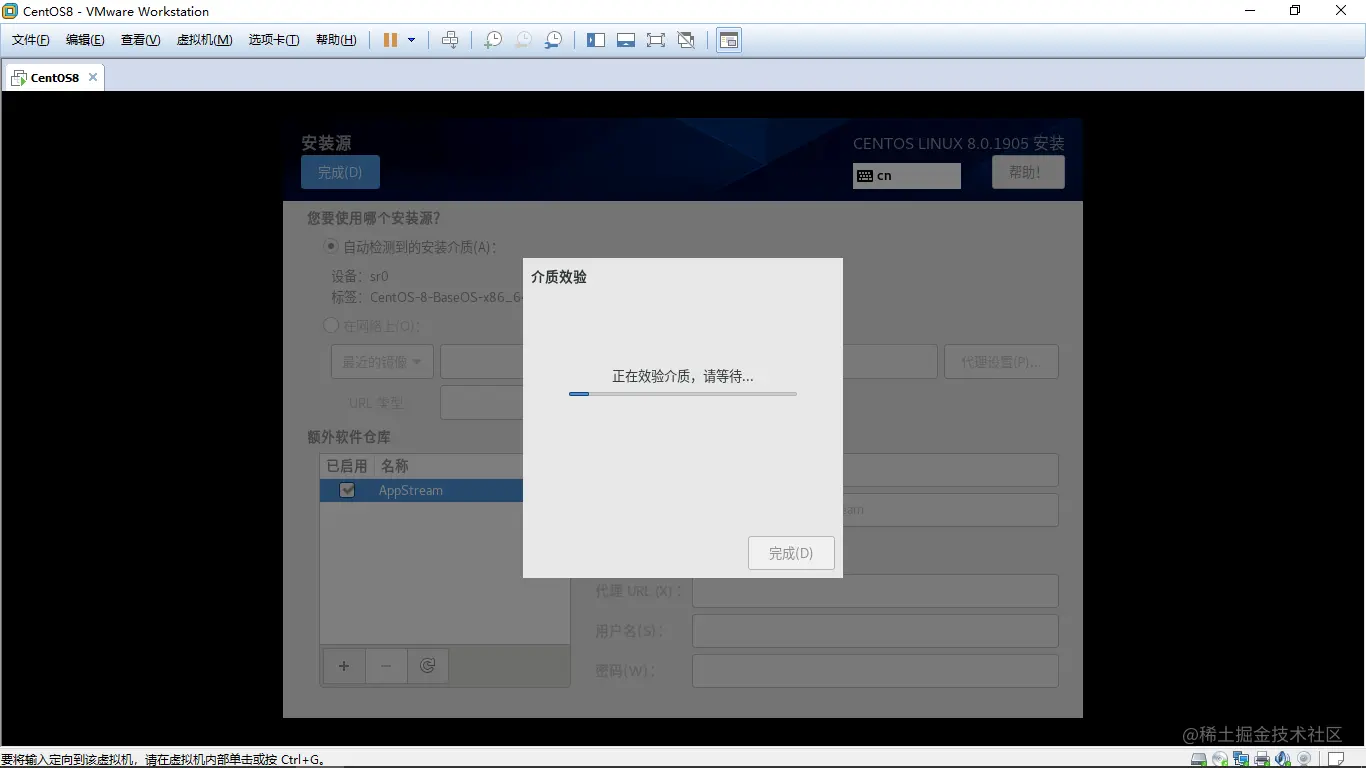Open the 选项卡(T) menu
The image size is (1366, 768).
pos(274,40)
